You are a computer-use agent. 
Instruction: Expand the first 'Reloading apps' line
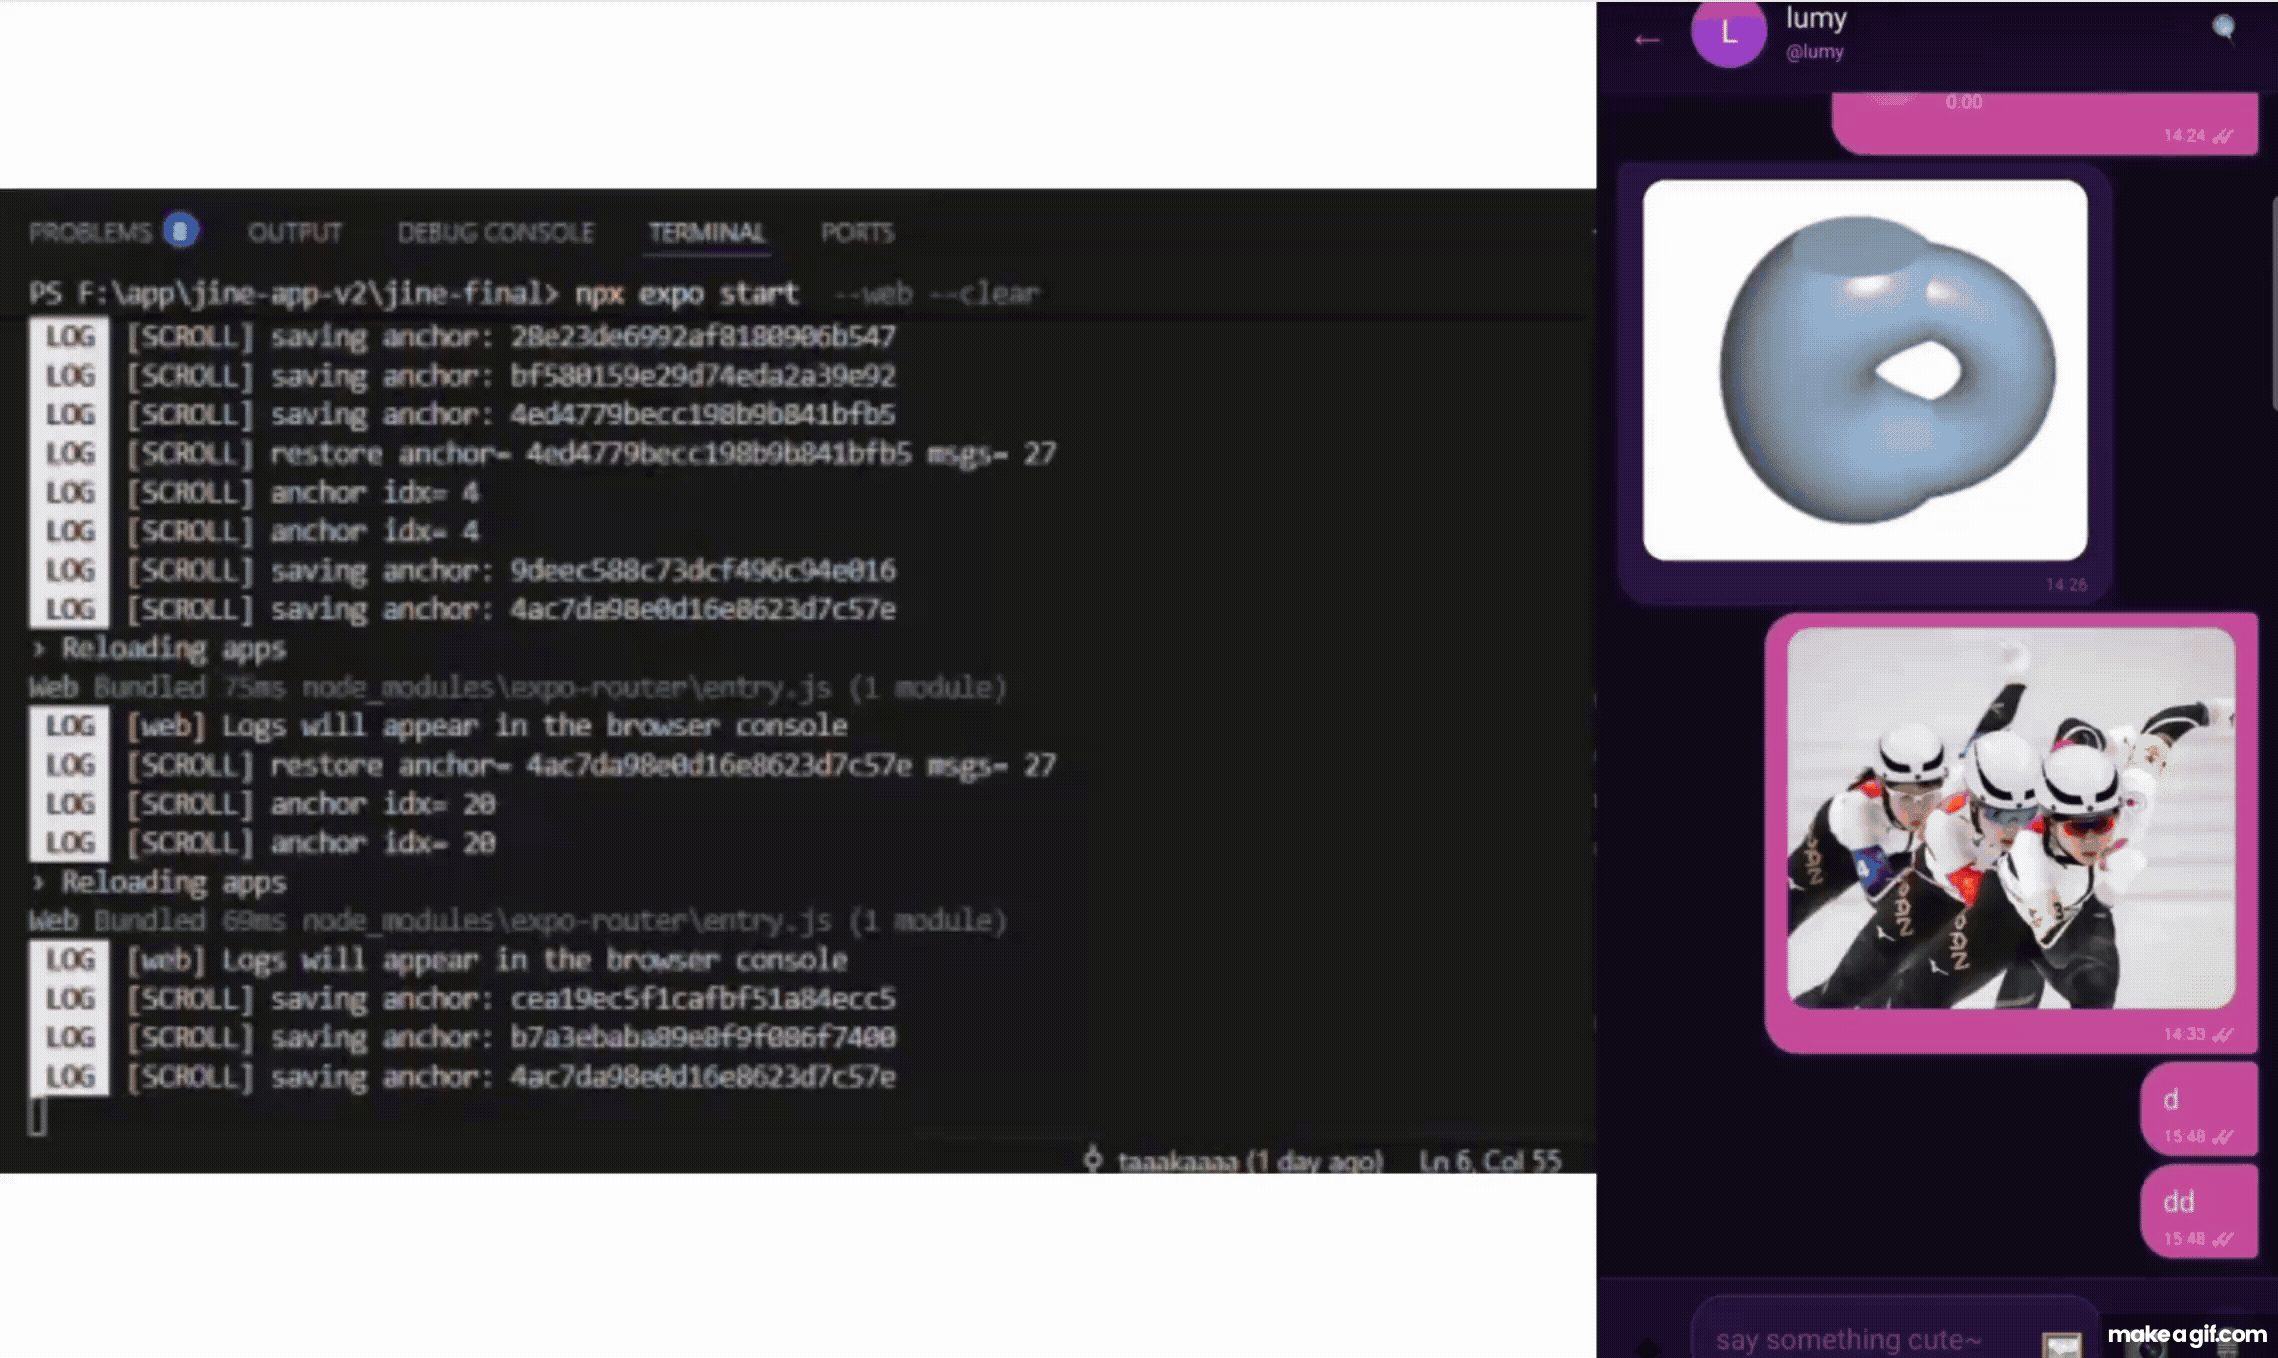[x=38, y=649]
